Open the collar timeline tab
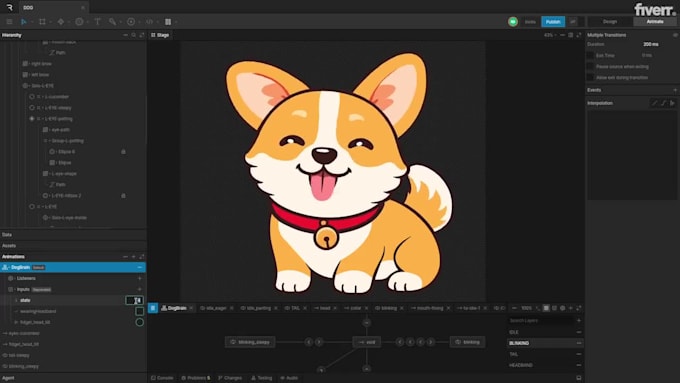Viewport: 680px width, 383px height. [353, 308]
